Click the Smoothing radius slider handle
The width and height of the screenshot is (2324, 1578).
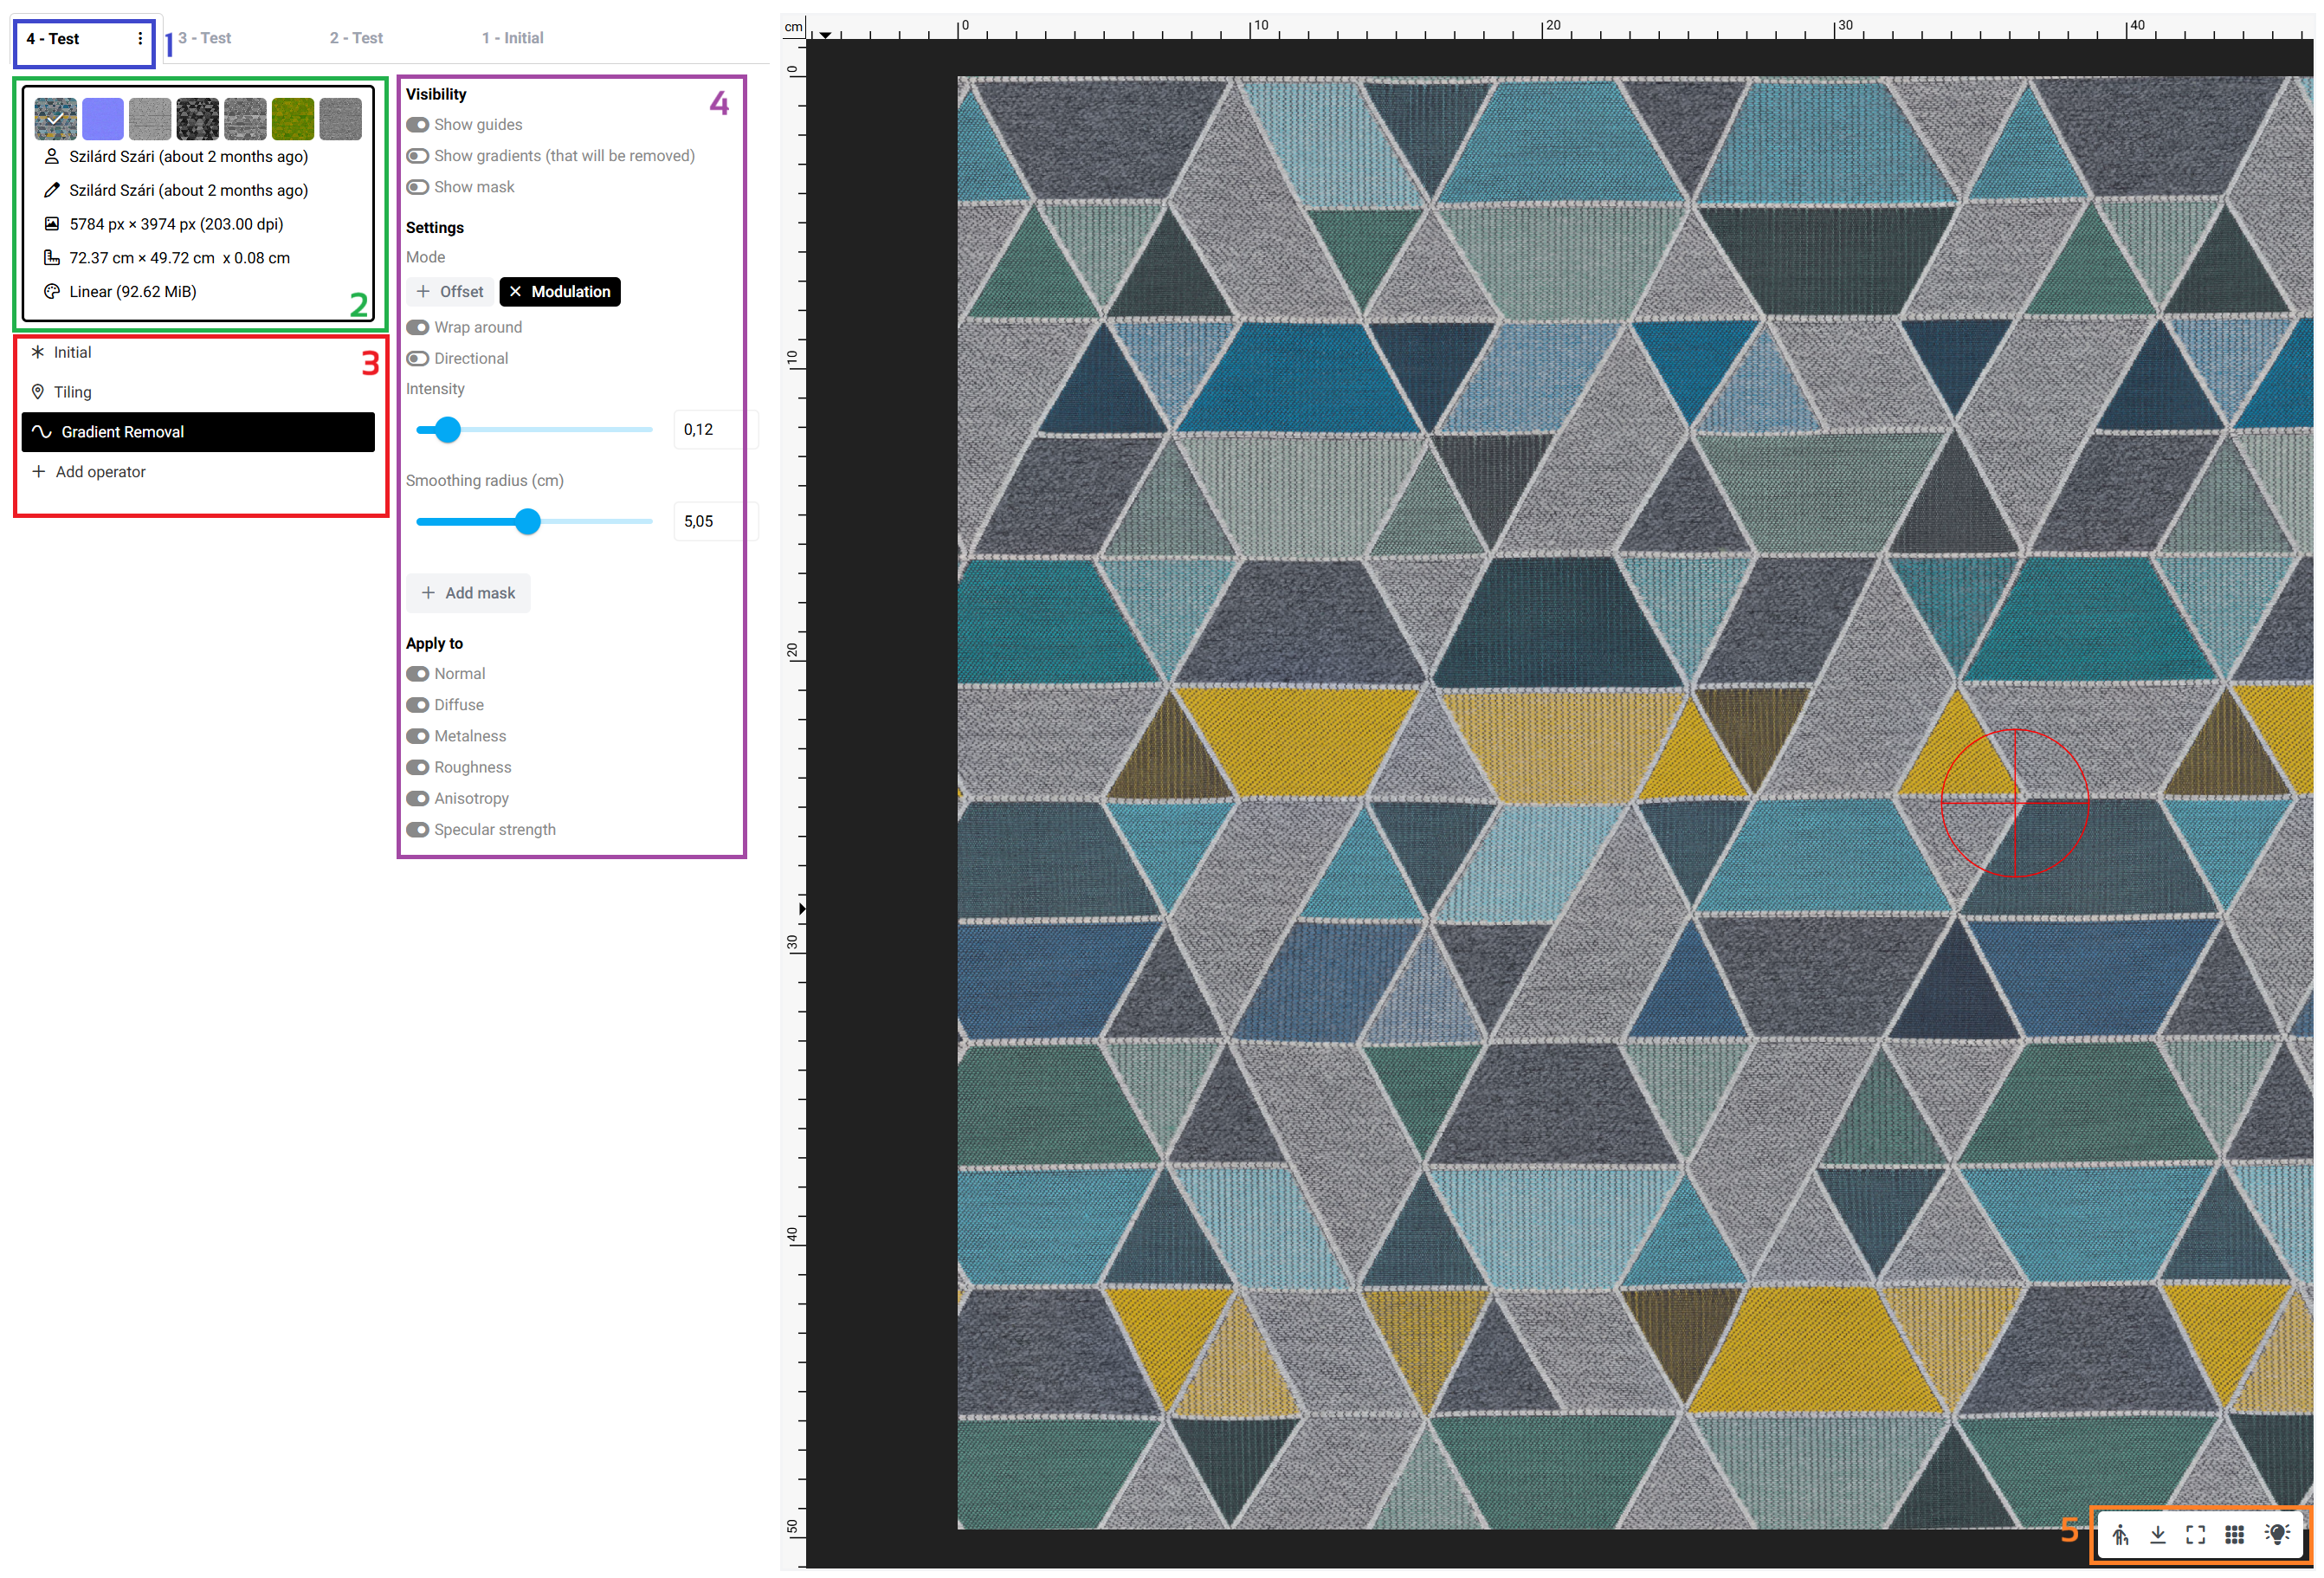point(527,521)
